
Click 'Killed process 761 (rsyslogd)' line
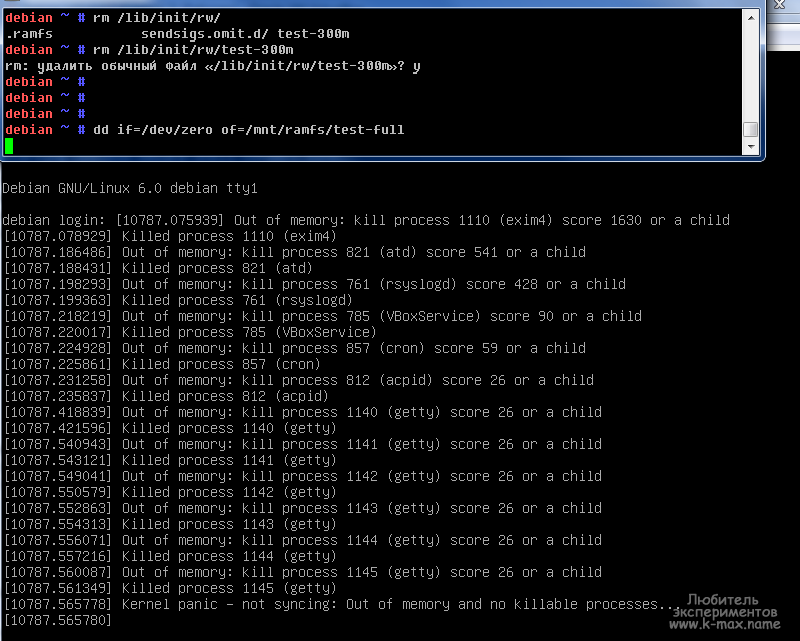pyautogui.click(x=178, y=300)
